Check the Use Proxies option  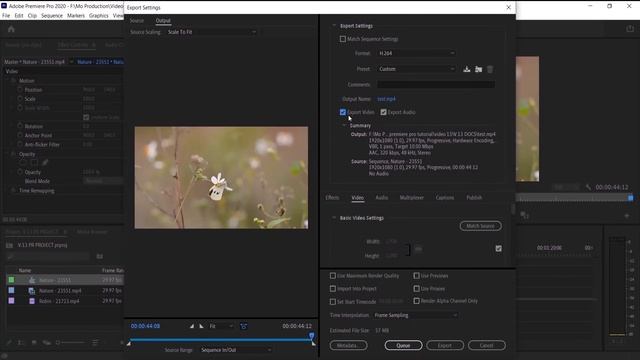click(x=416, y=289)
